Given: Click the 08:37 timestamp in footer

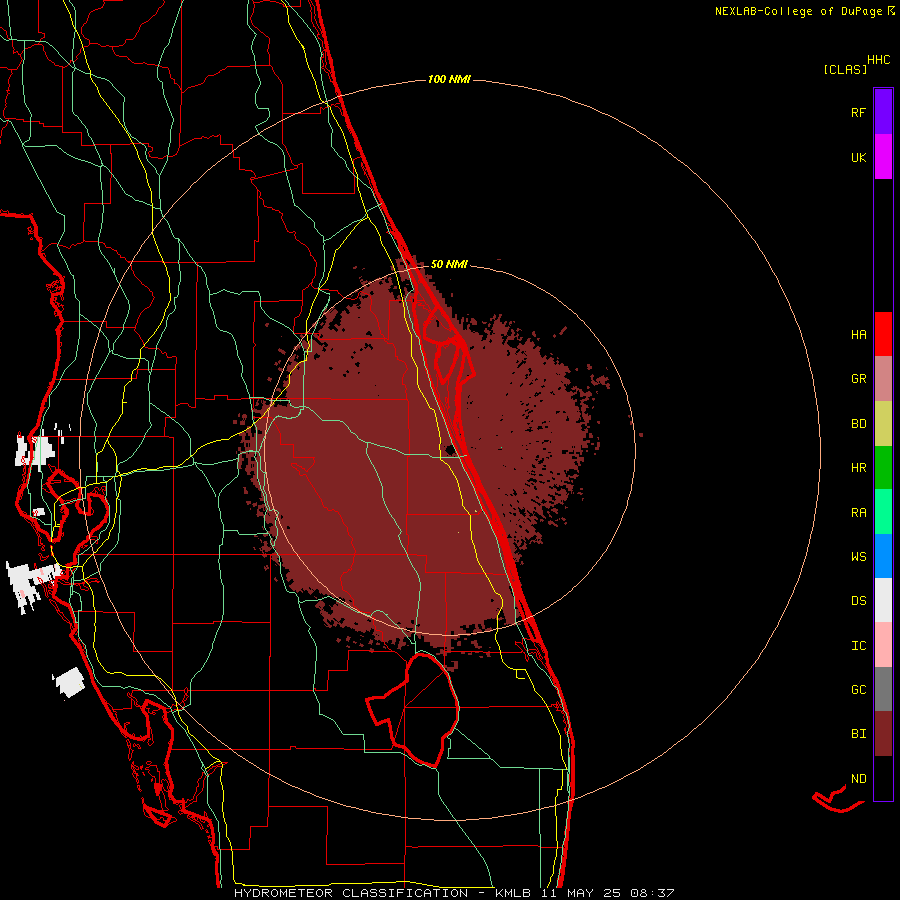Looking at the screenshot, I should coord(652,893).
